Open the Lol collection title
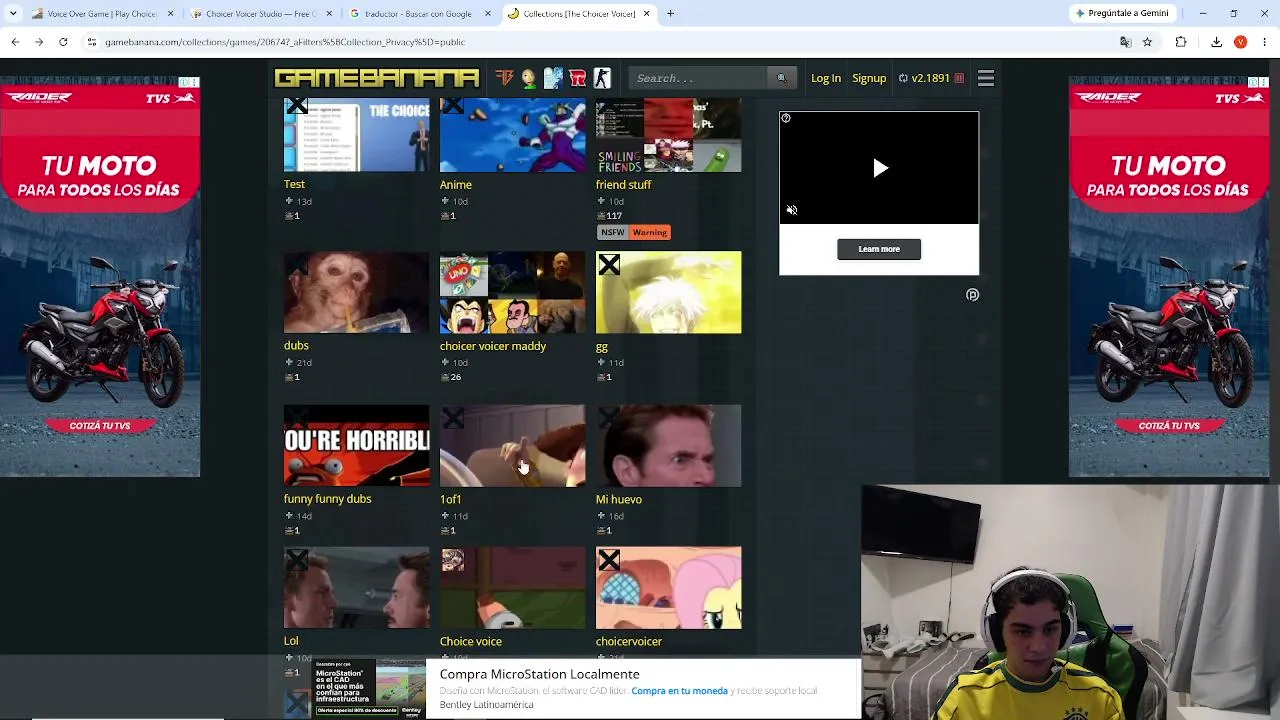This screenshot has height=720, width=1280. (291, 640)
